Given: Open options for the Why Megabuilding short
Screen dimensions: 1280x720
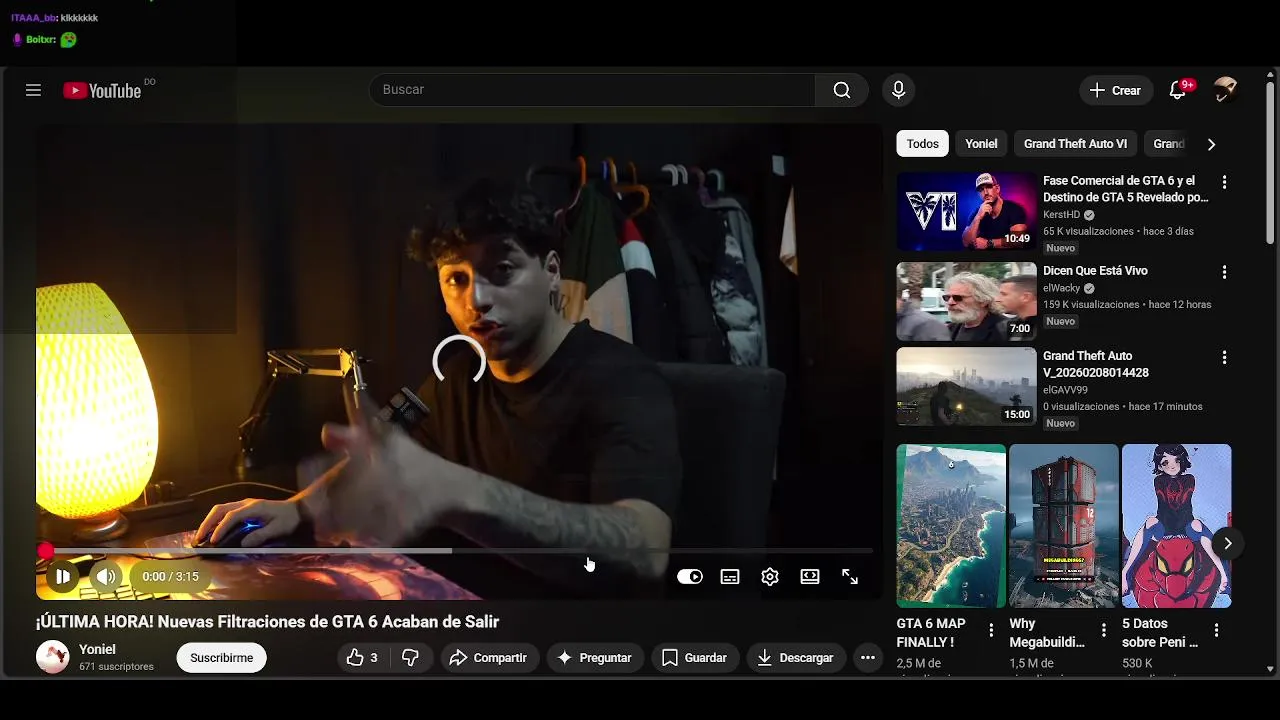Looking at the screenshot, I should [x=1104, y=630].
